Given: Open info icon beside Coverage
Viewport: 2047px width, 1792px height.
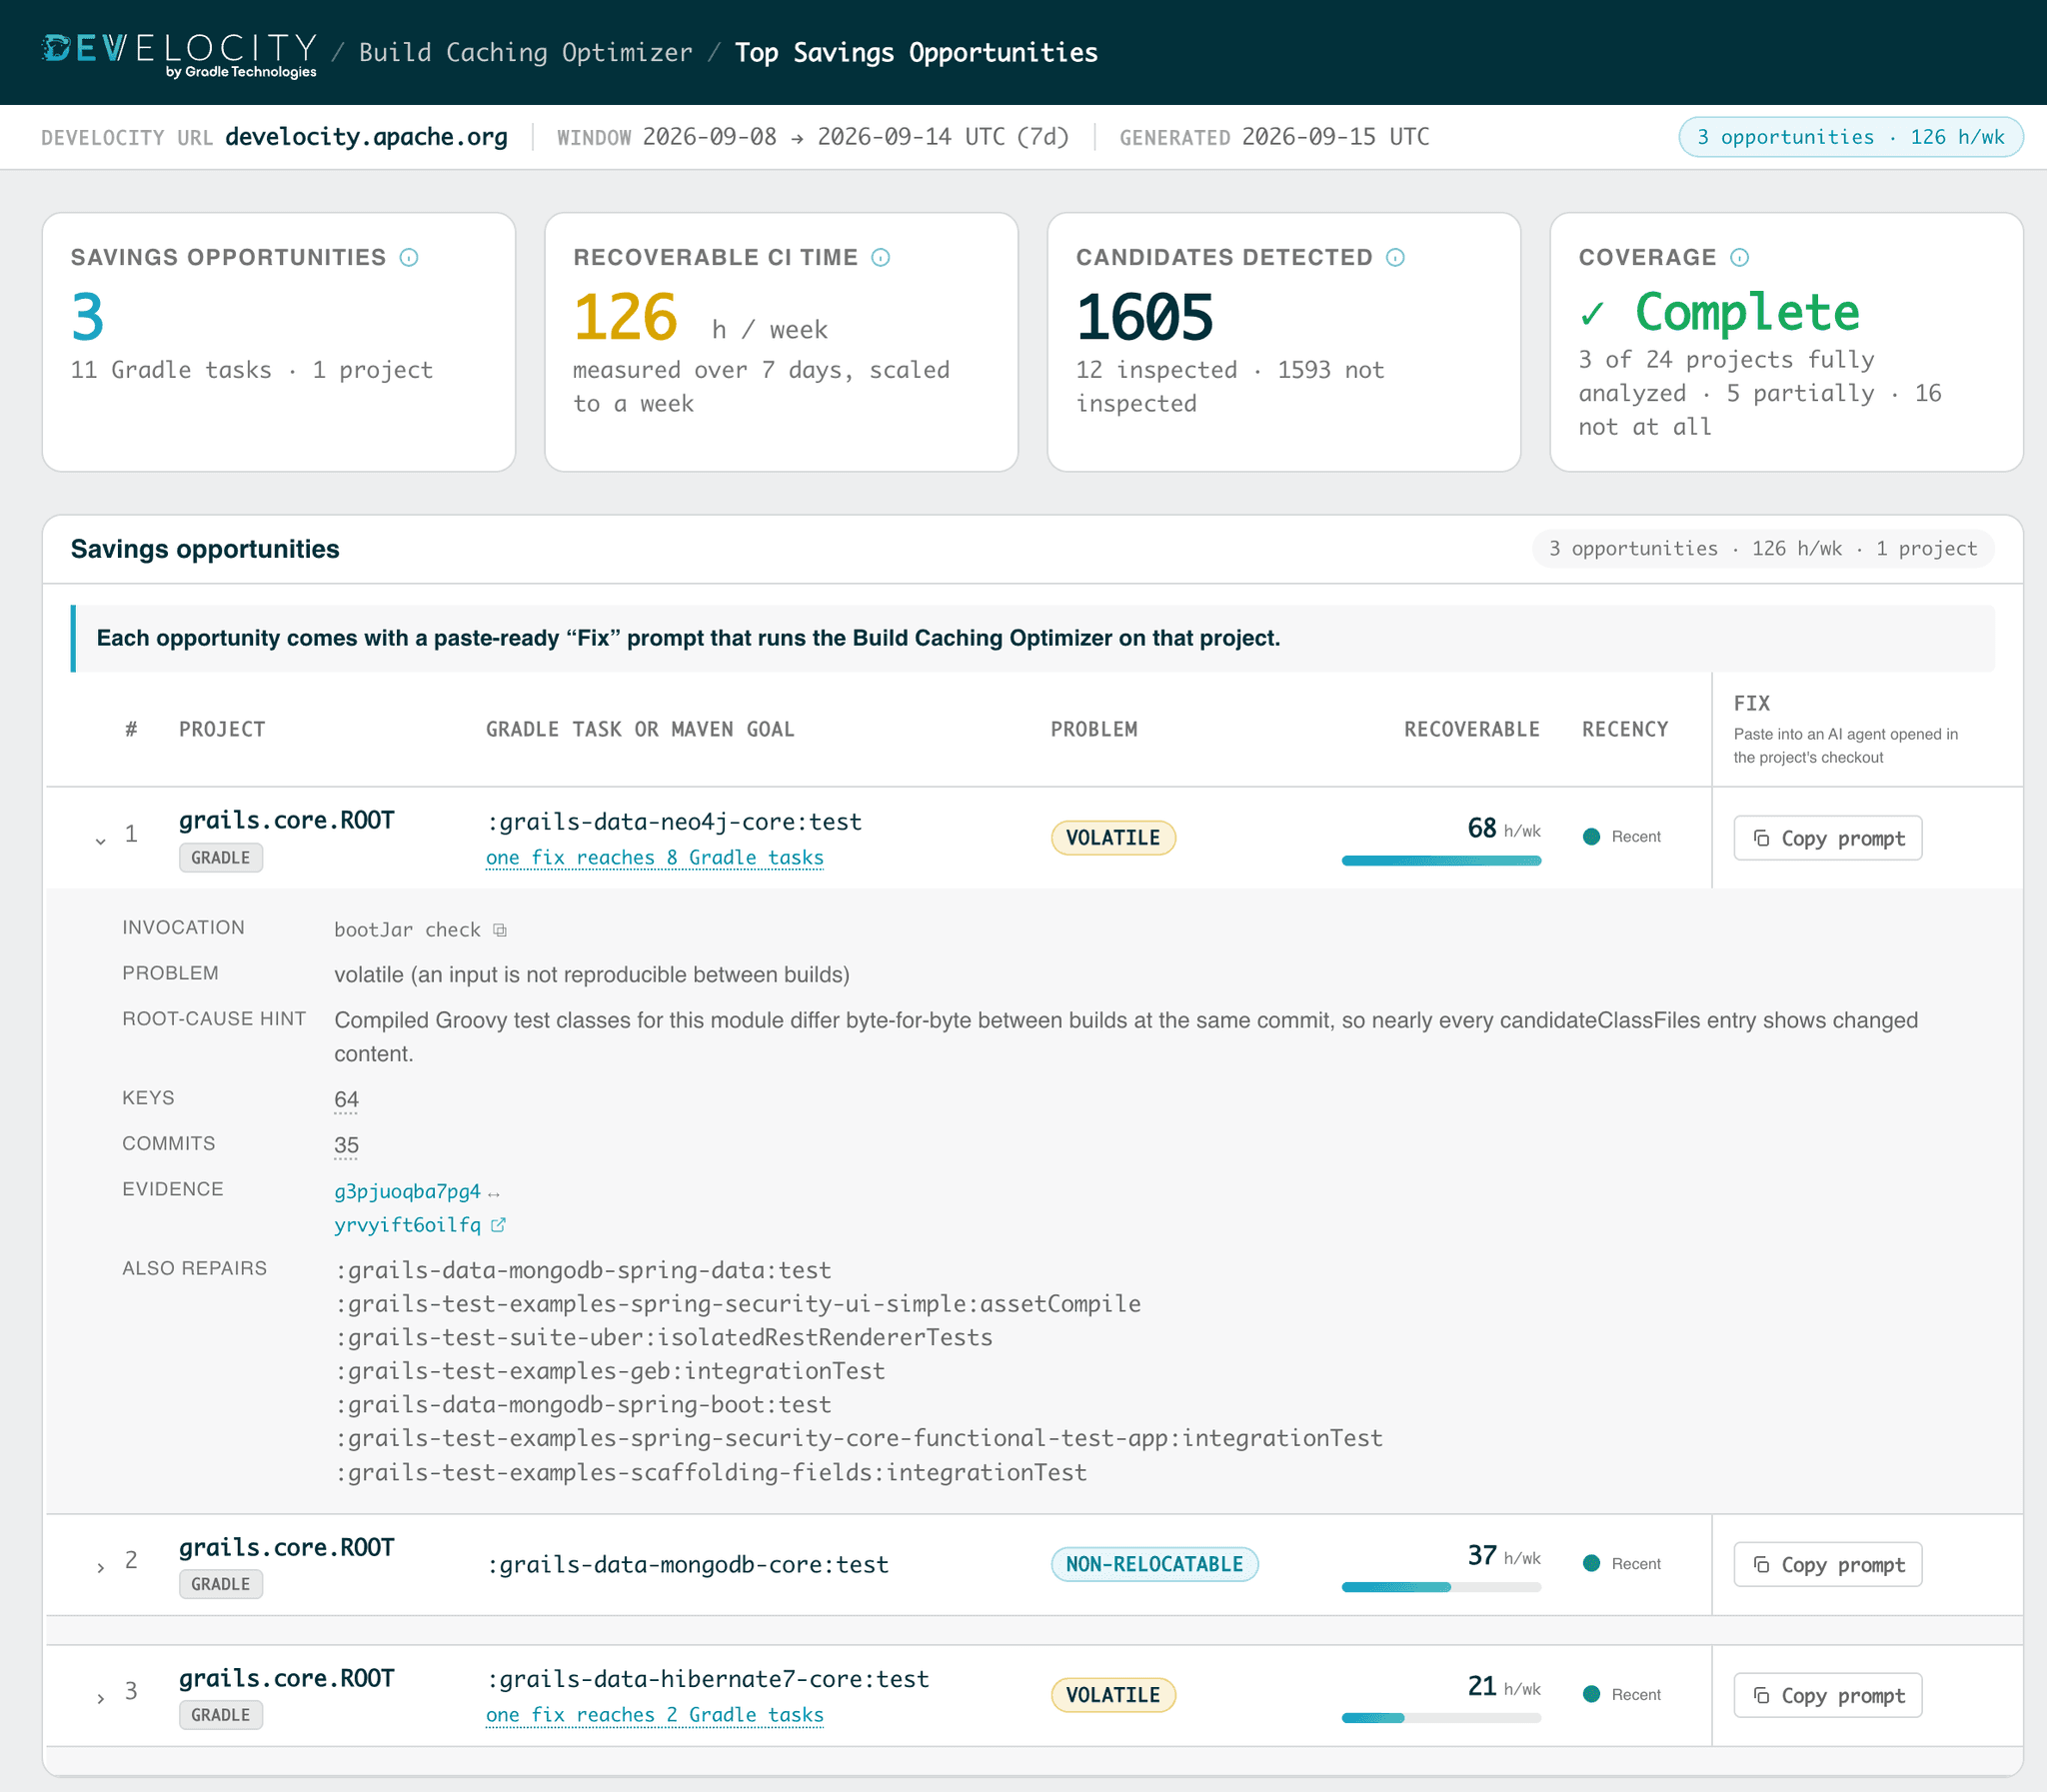Looking at the screenshot, I should pos(1740,258).
